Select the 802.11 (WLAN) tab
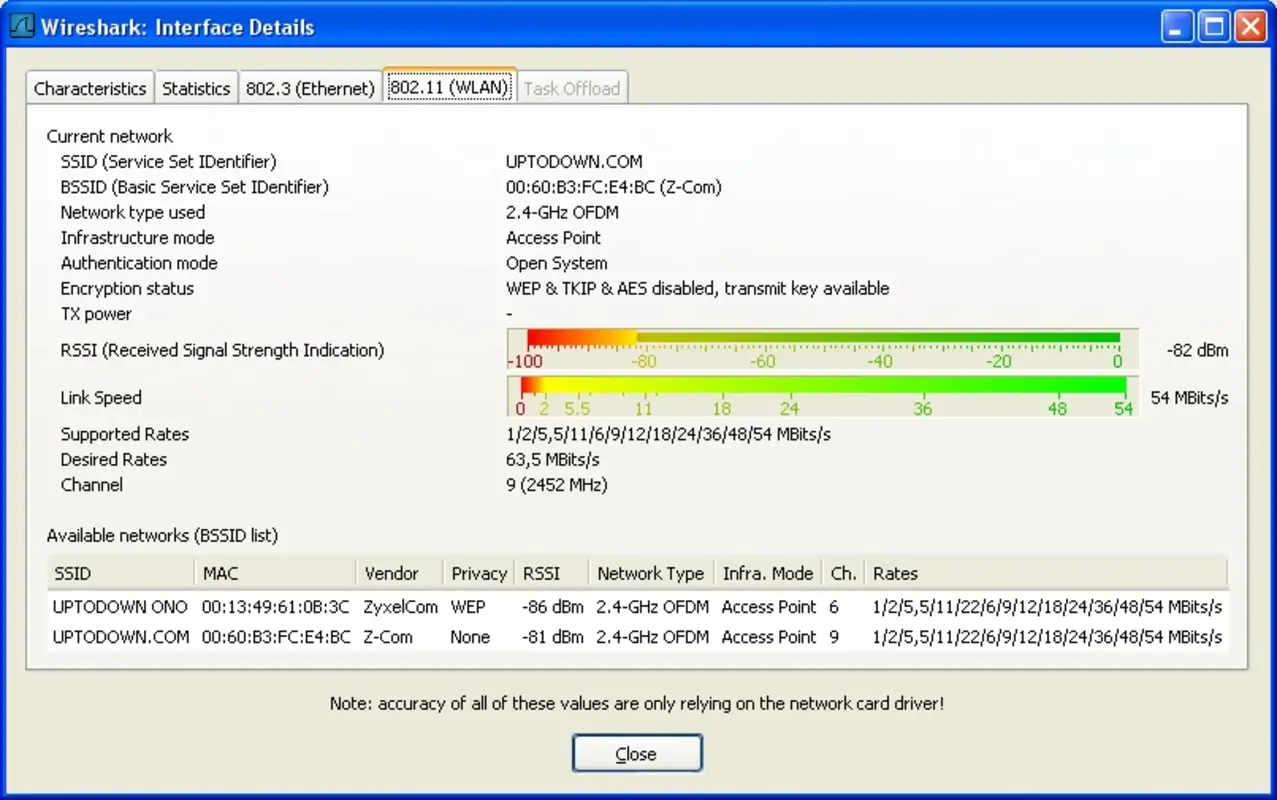This screenshot has height=800, width=1277. tap(448, 88)
